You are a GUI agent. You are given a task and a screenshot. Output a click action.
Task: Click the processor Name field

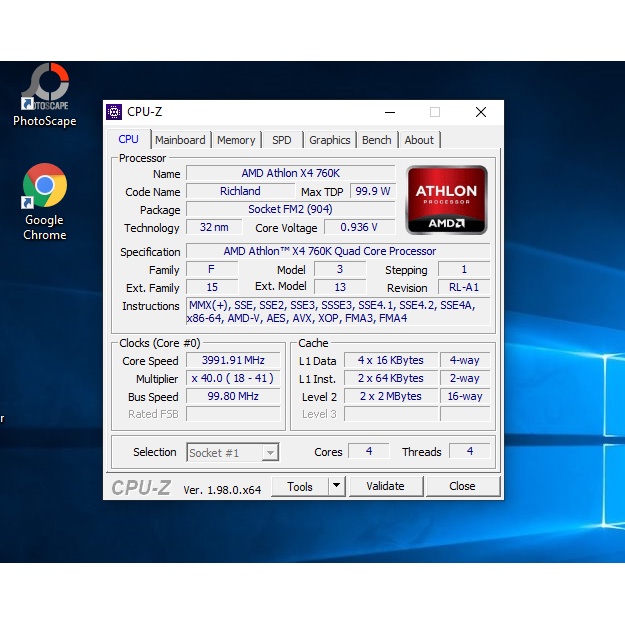tap(290, 173)
